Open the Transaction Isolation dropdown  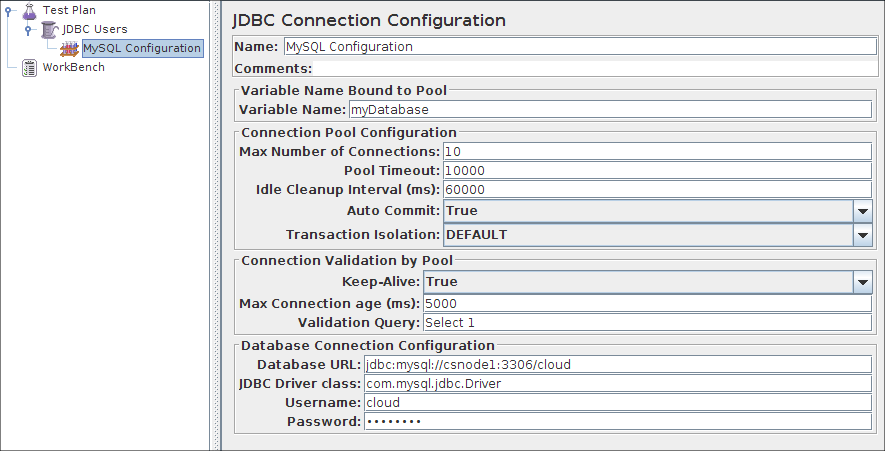pyautogui.click(x=863, y=235)
